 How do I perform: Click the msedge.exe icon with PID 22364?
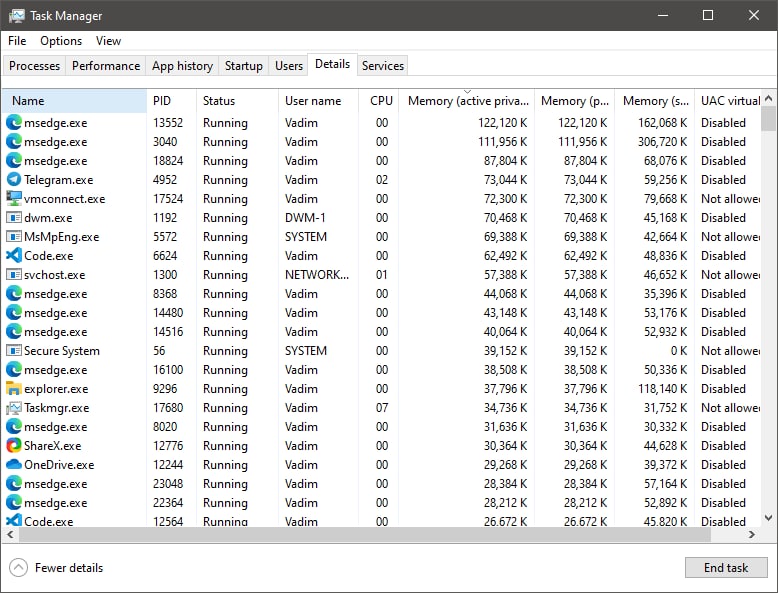point(14,503)
